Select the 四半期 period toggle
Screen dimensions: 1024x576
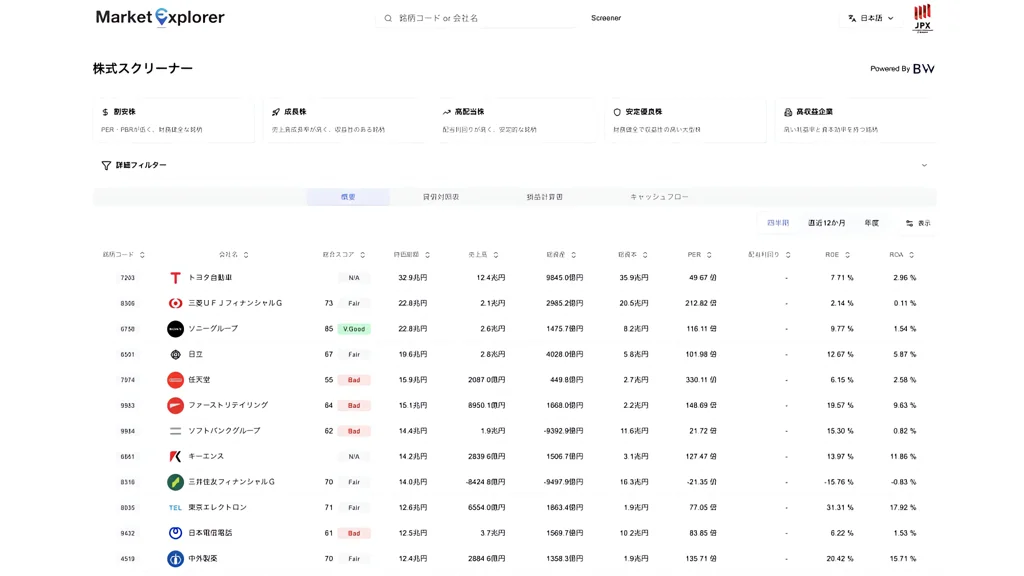778,223
